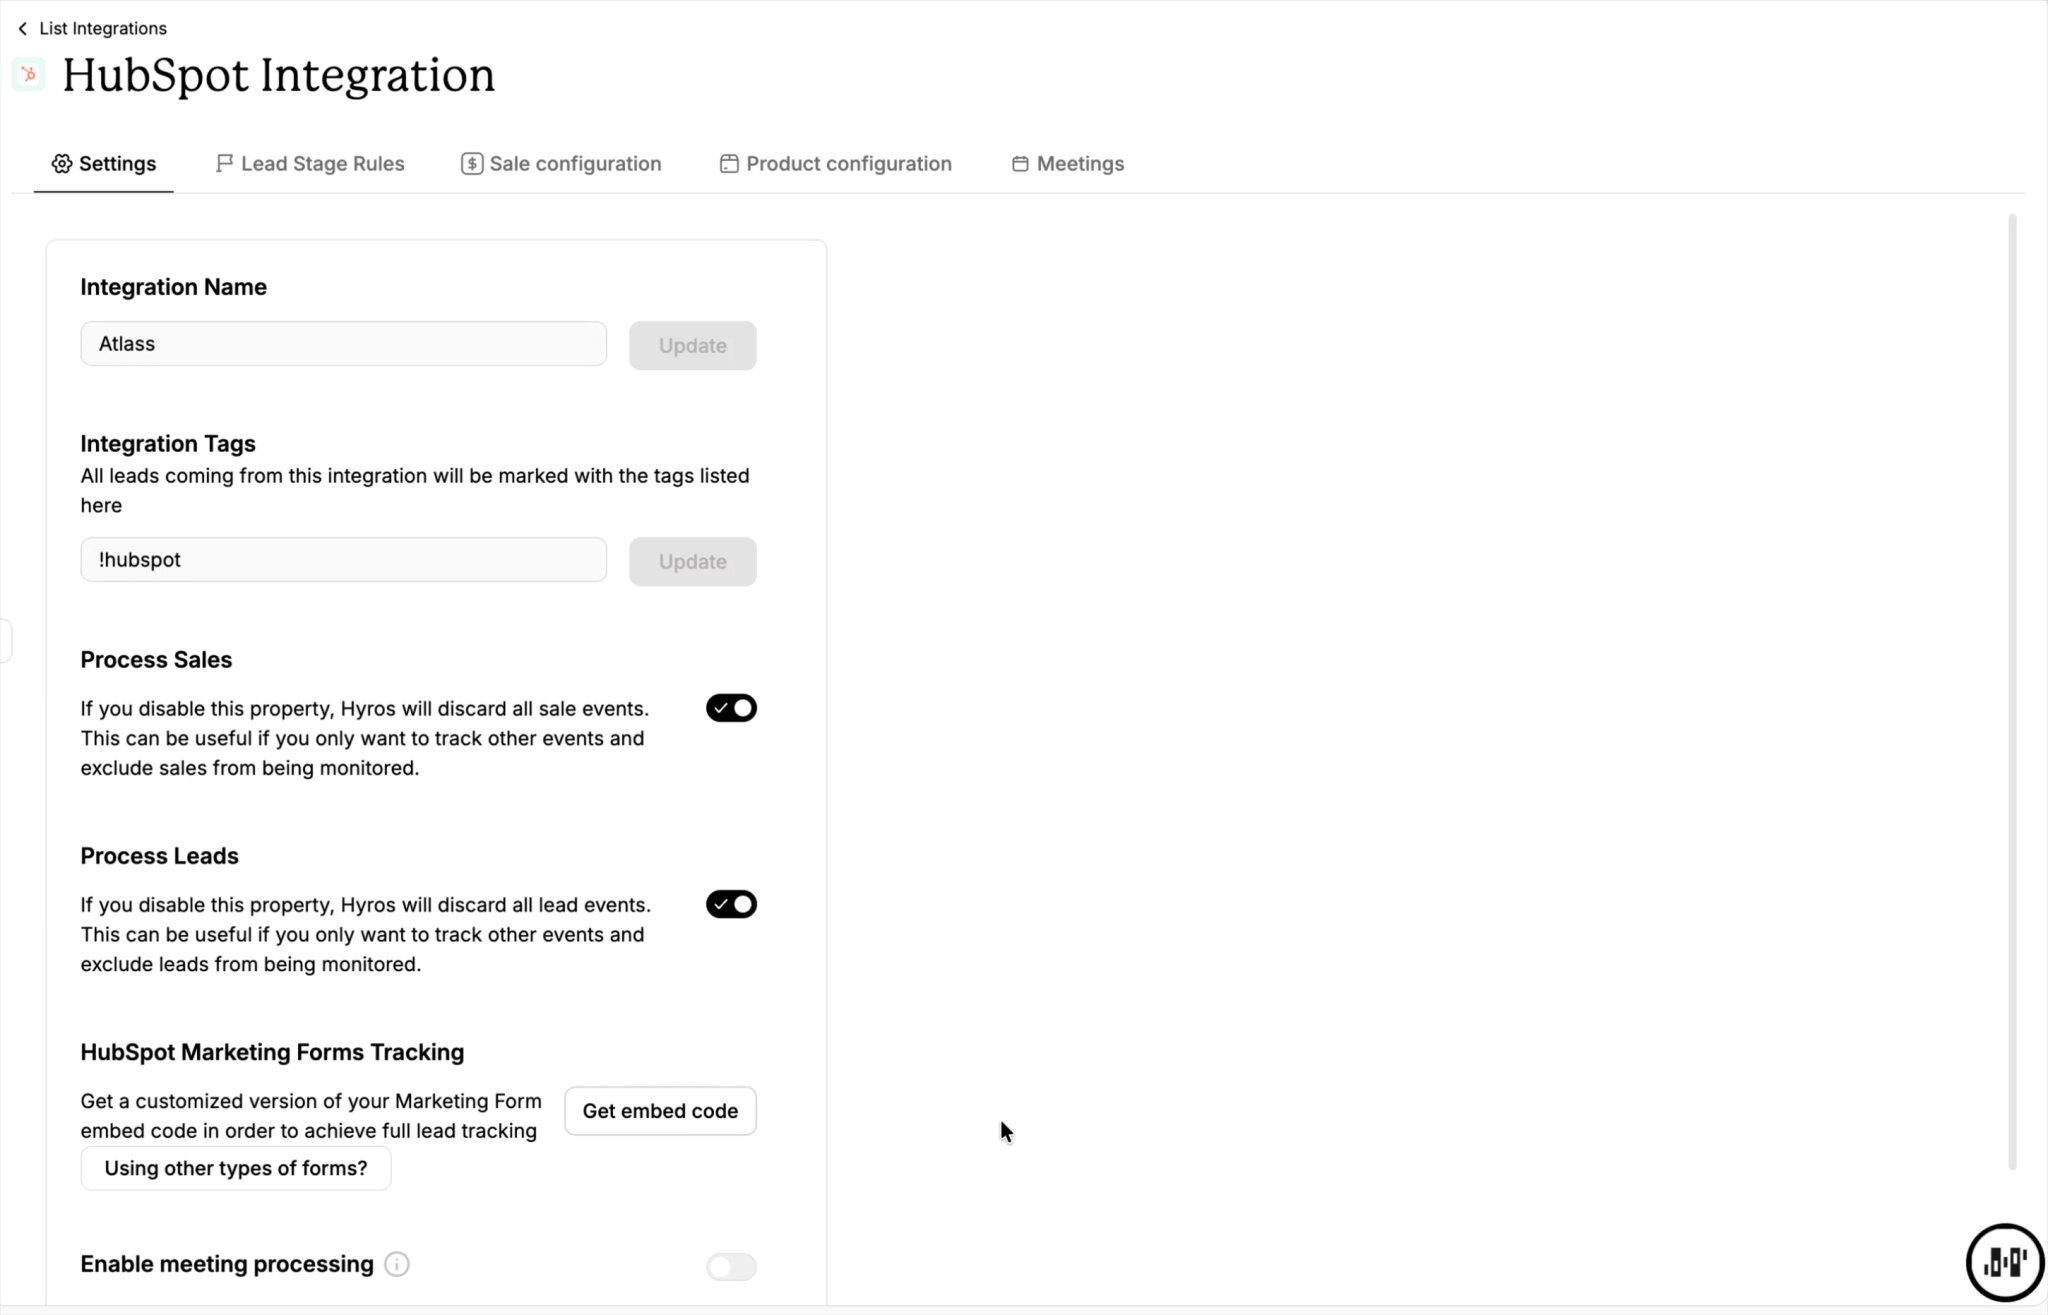The height and width of the screenshot is (1315, 2048).
Task: Open the round chat widget icon
Action: point(2004,1262)
